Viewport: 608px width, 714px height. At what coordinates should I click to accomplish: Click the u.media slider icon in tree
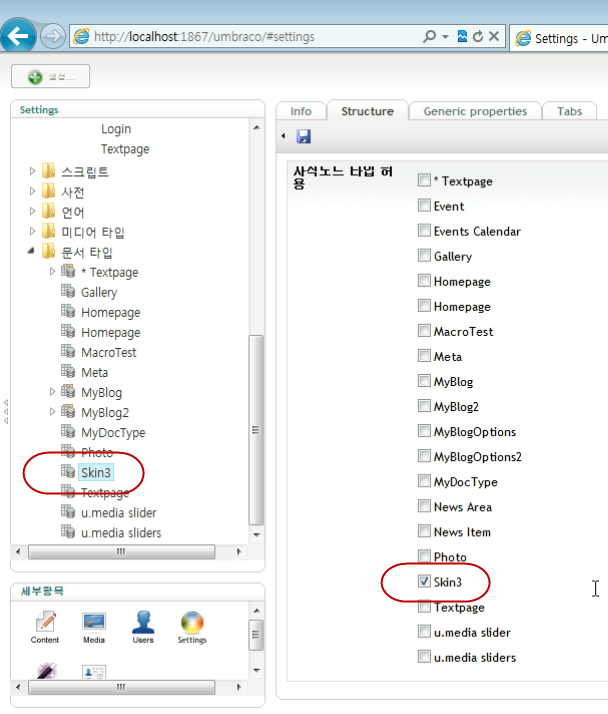[x=68, y=511]
